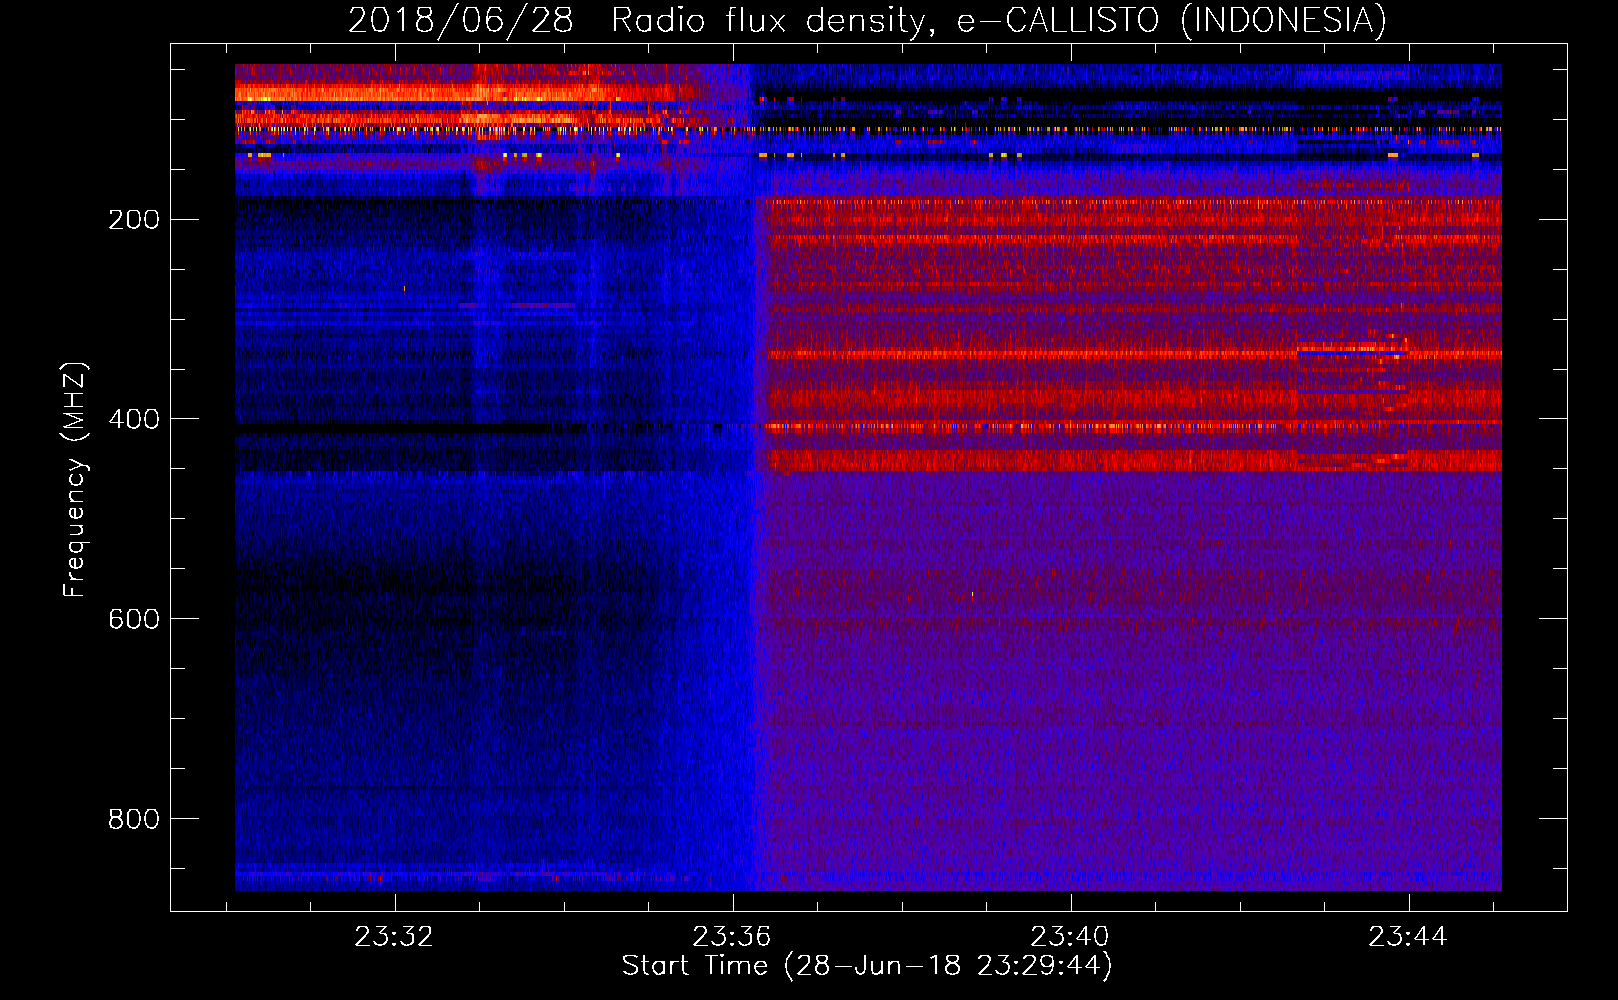Click the 600 frequency axis label

[134, 620]
